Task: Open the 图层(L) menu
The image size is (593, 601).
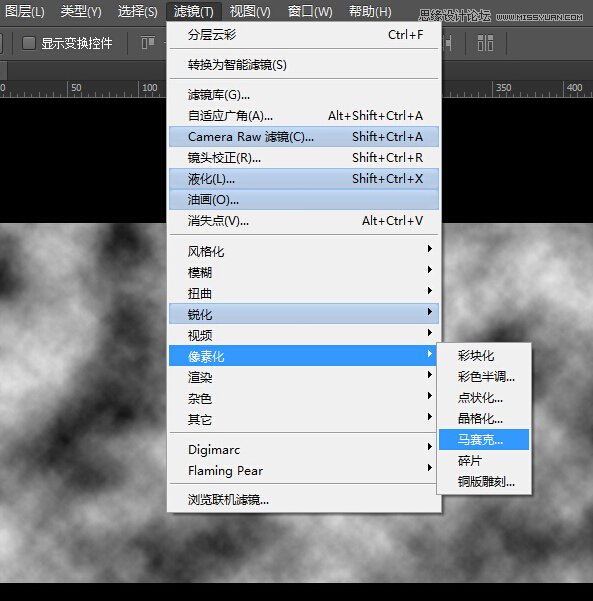Action: pyautogui.click(x=25, y=11)
